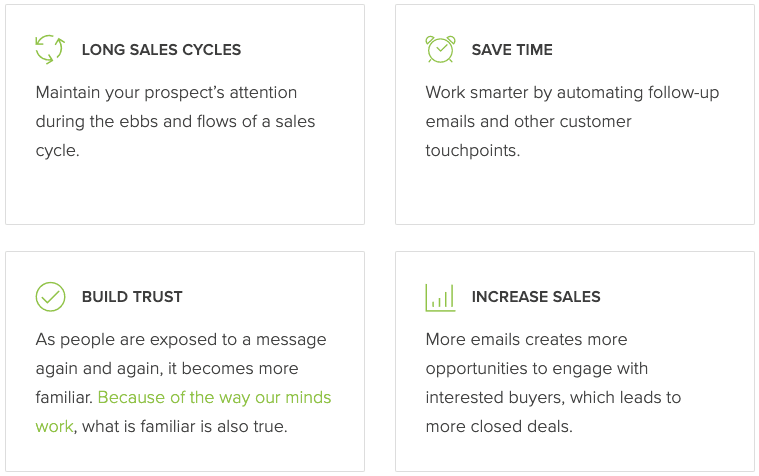Select the Increase Sales heading
The image size is (759, 476).
[x=536, y=297]
